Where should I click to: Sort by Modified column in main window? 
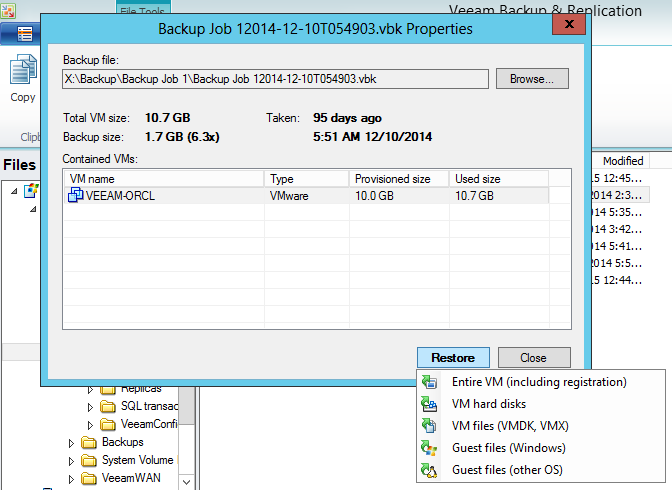point(621,161)
